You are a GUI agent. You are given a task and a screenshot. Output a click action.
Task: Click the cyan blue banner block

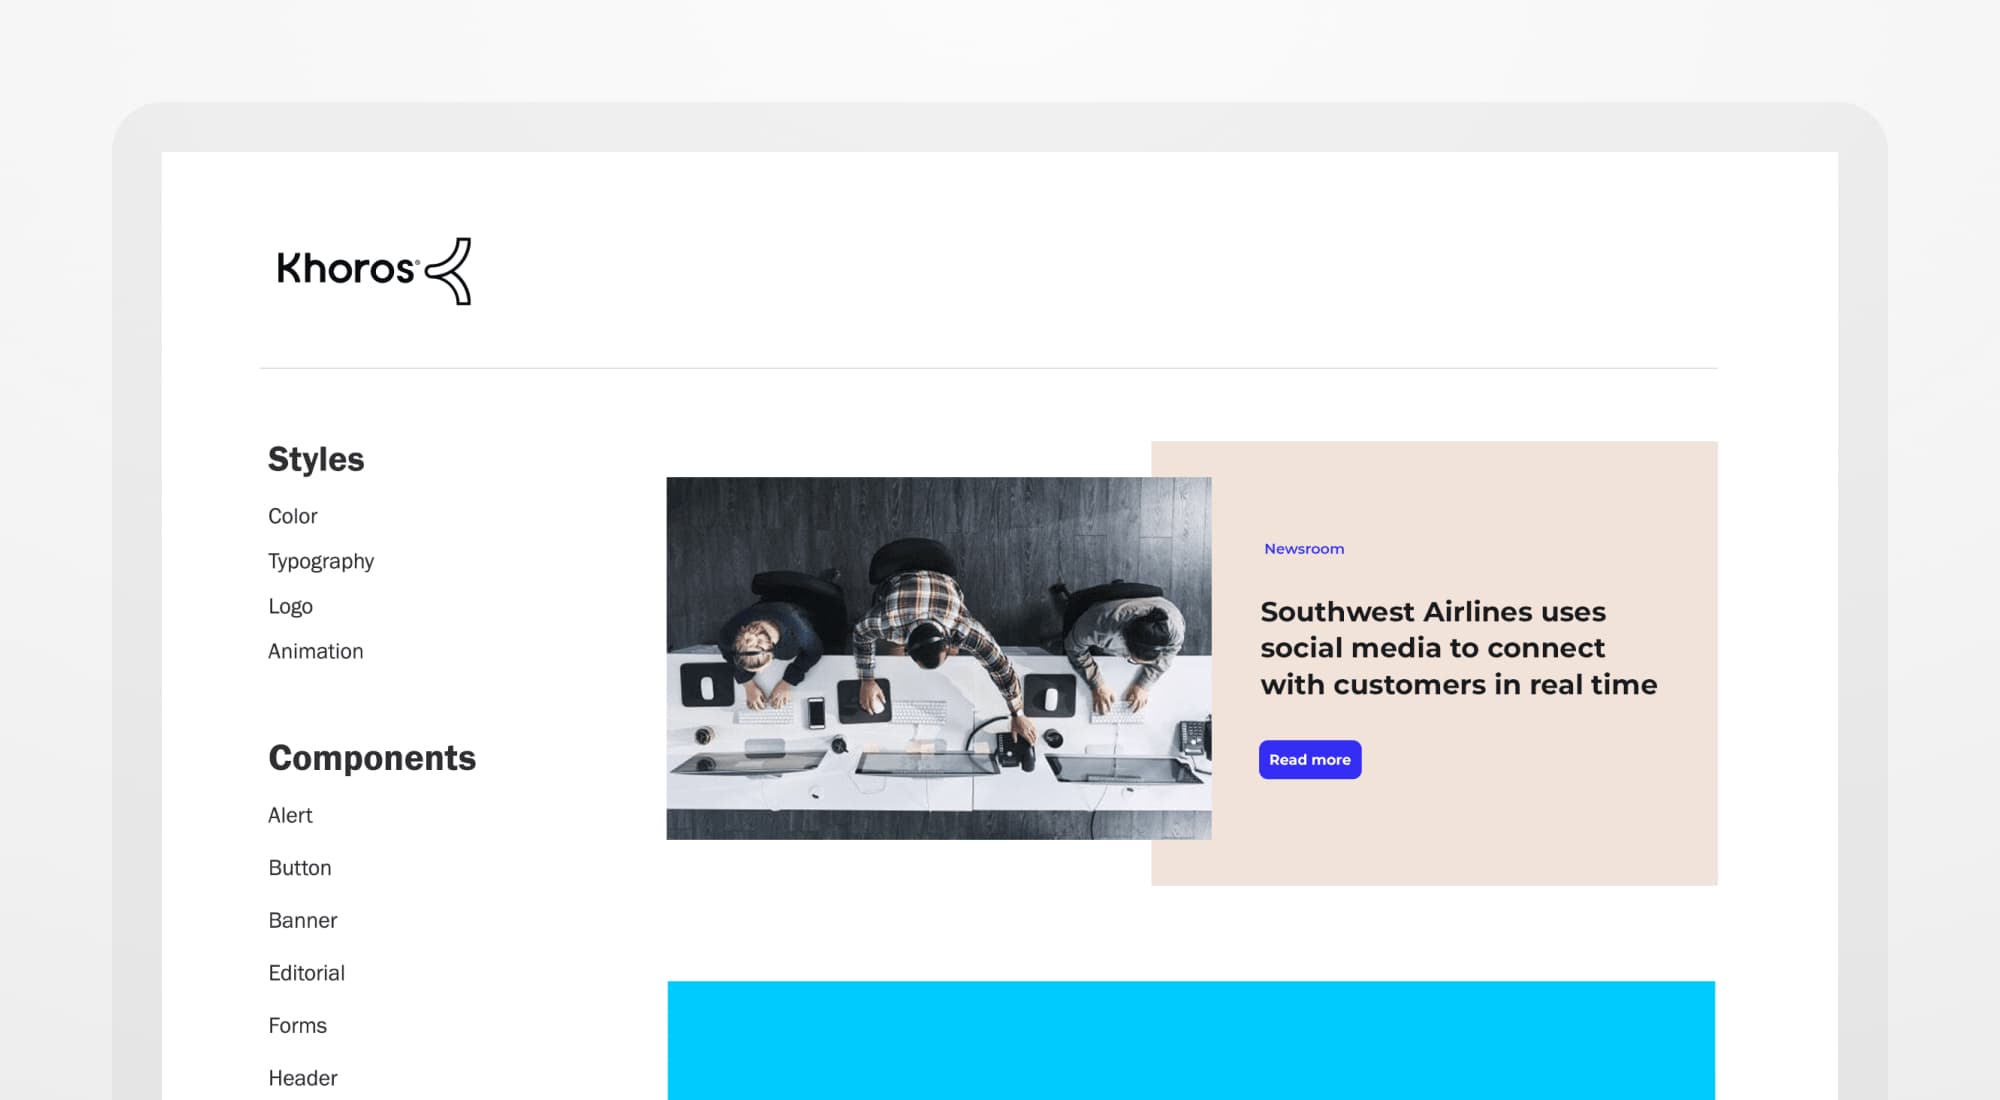tap(1191, 1040)
